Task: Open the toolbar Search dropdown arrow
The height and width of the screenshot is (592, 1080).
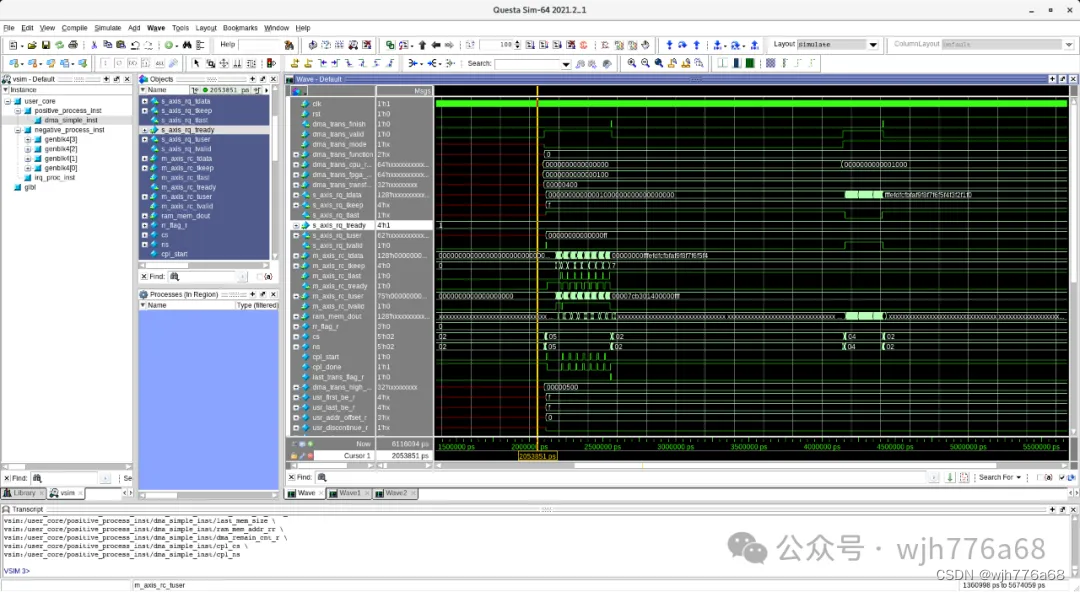Action: 566,63
